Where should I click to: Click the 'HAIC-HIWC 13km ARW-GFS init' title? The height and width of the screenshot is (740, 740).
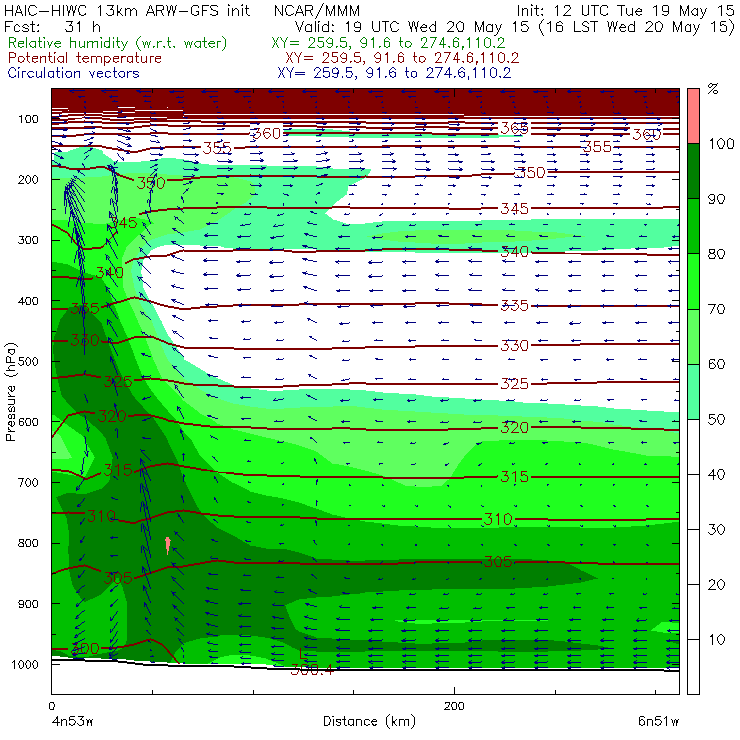(126, 10)
